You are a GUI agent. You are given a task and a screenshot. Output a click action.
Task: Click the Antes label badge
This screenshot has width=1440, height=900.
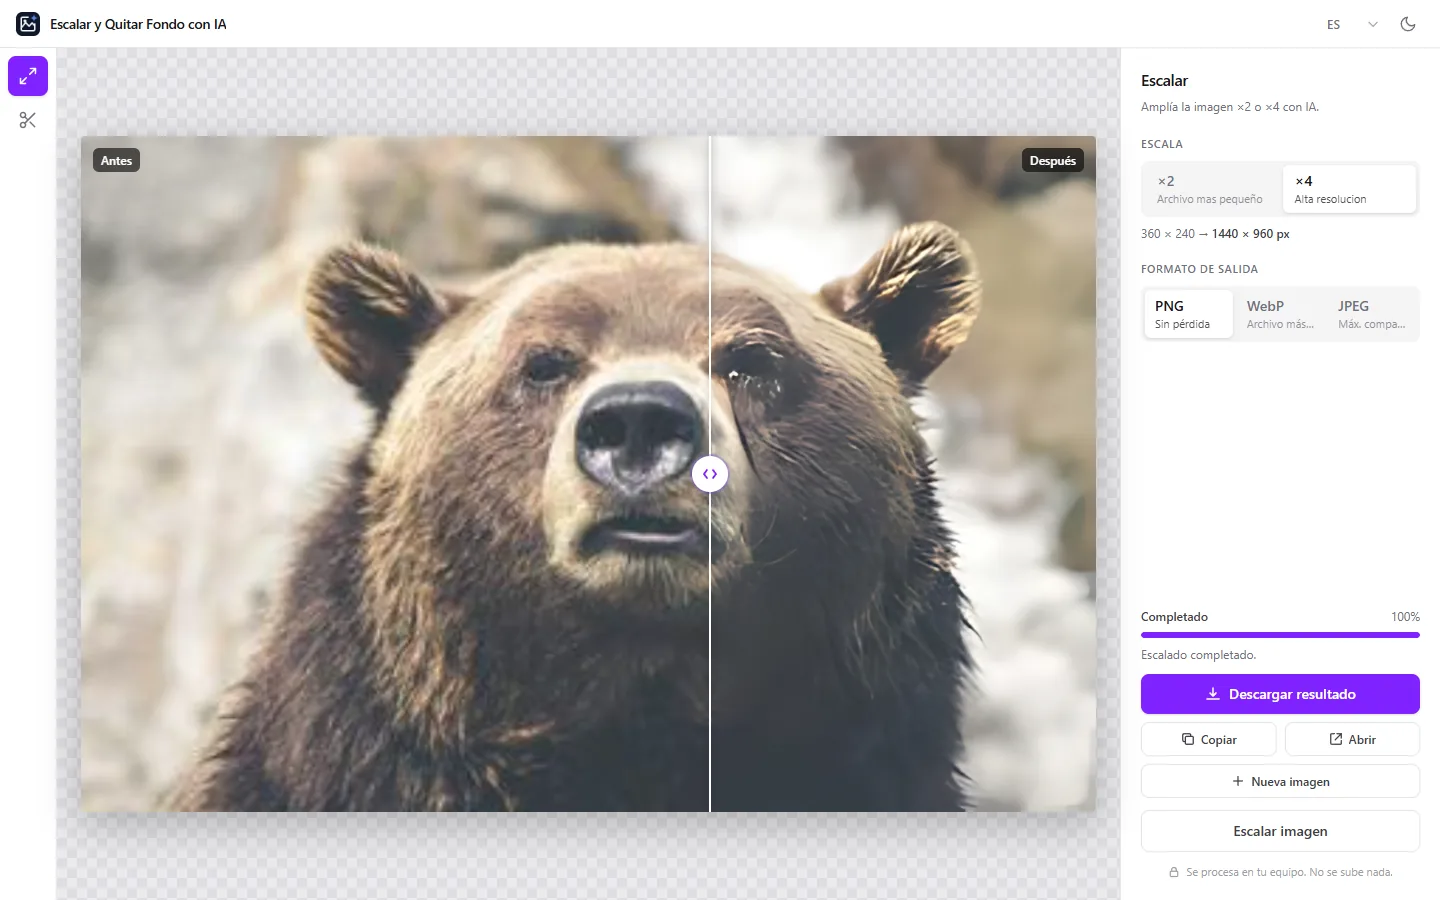[116, 160]
